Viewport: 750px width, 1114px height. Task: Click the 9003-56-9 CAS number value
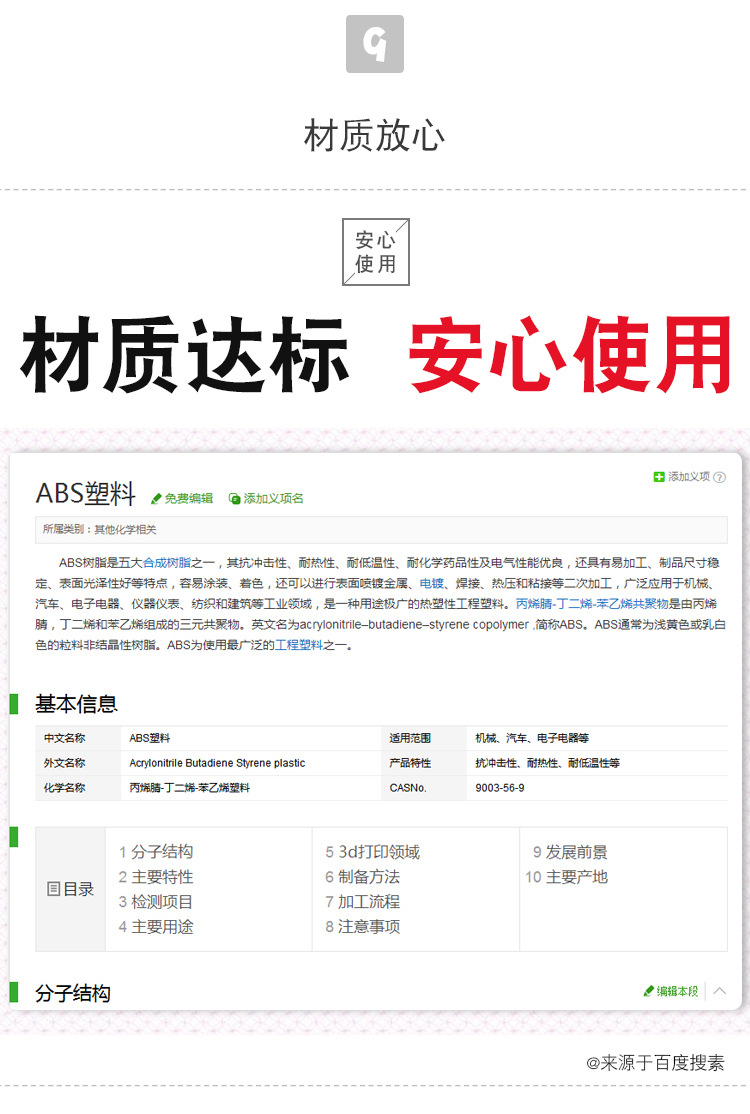point(500,788)
